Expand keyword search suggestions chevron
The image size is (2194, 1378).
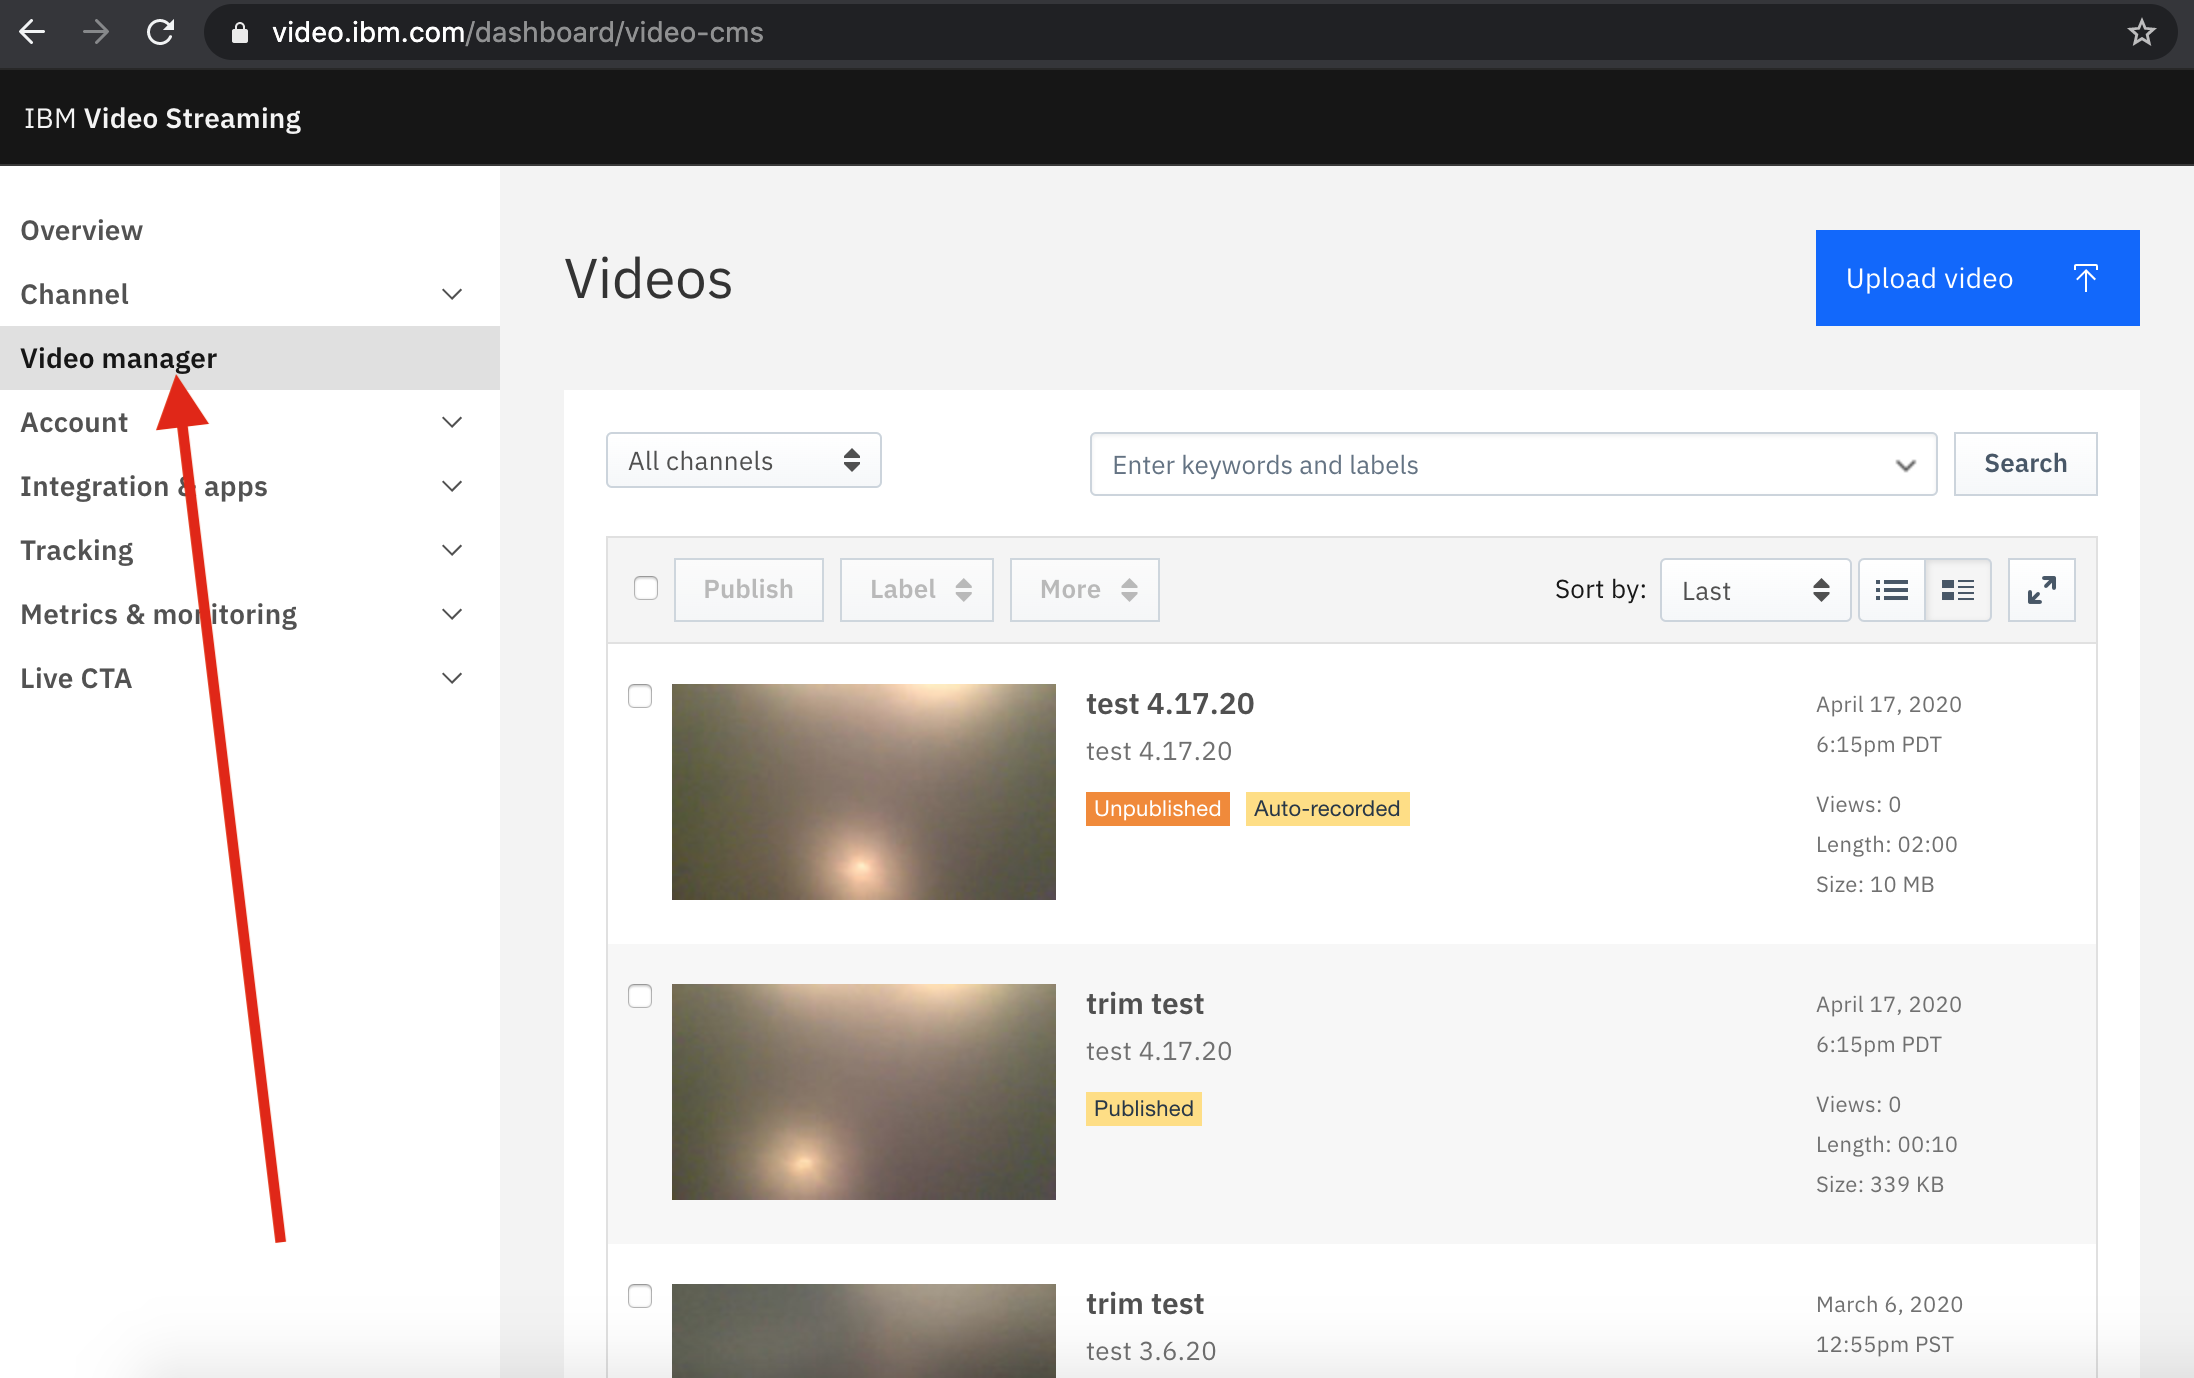(1905, 465)
